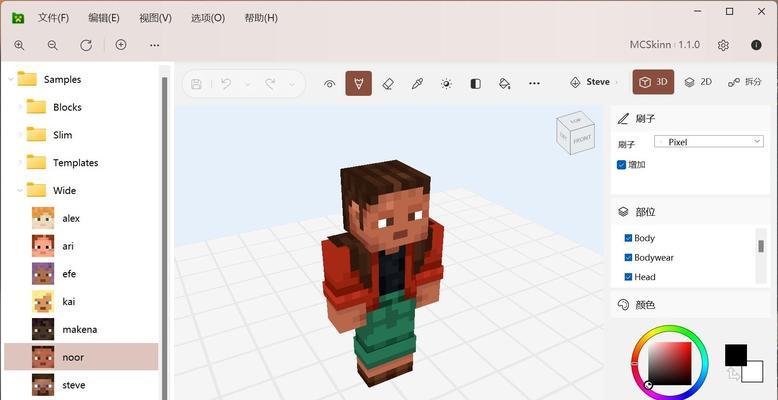The height and width of the screenshot is (400, 778).
Task: Click the view orientation cube
Action: [576, 133]
